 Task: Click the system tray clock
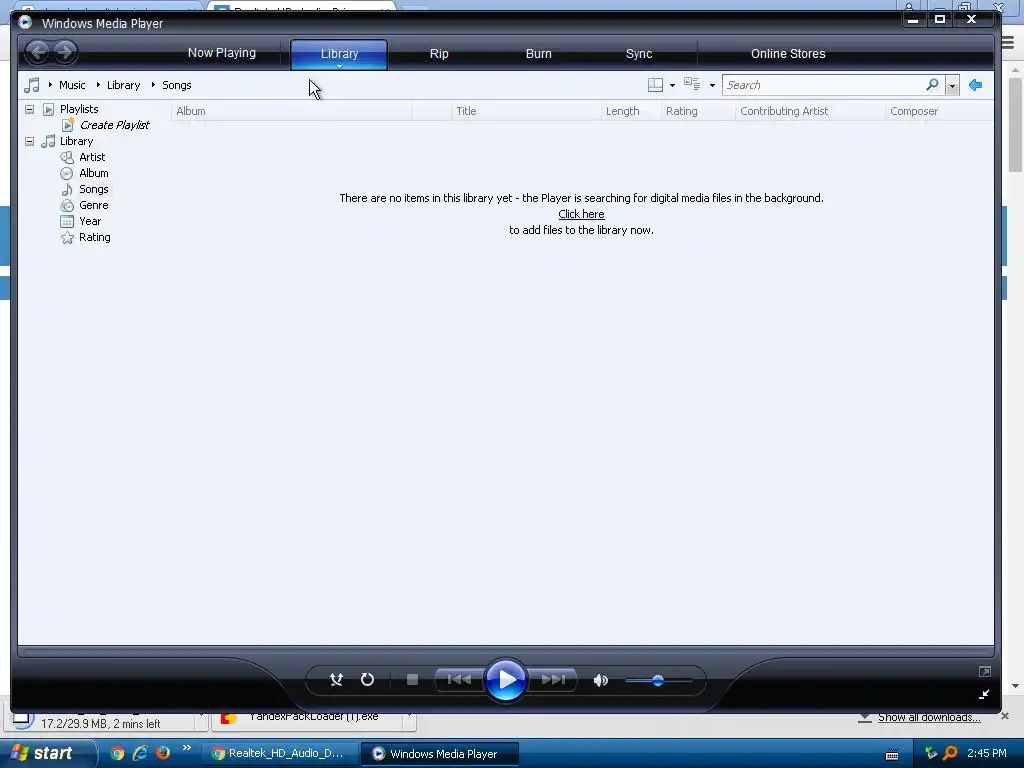[987, 753]
